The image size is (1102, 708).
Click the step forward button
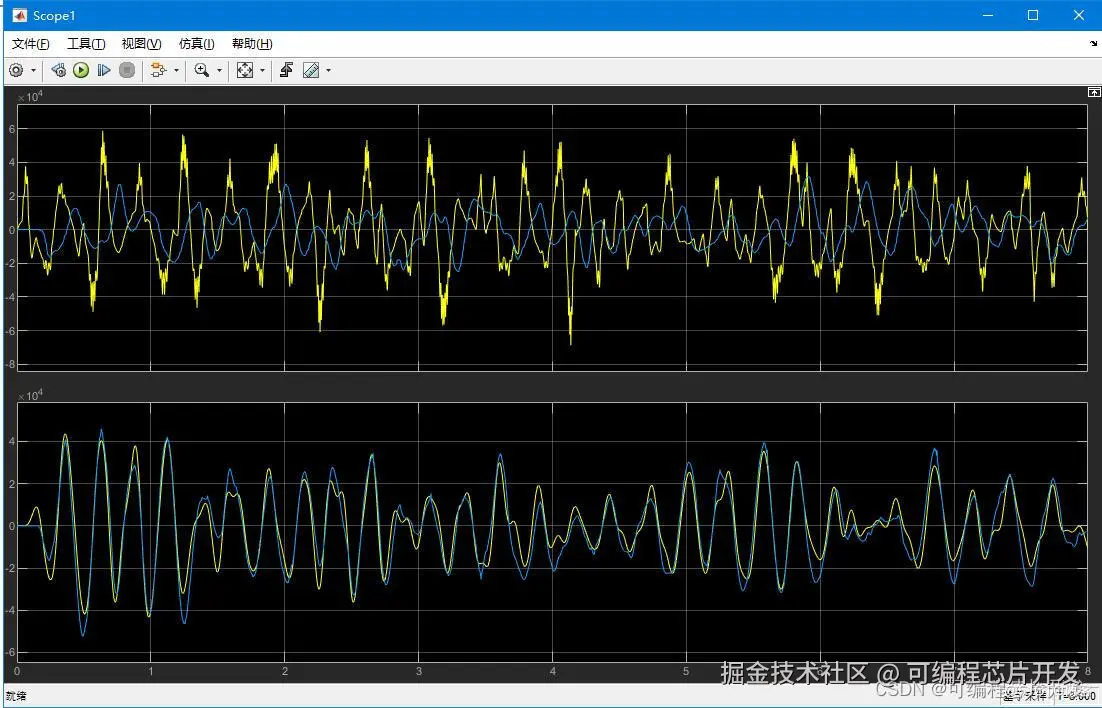tap(104, 70)
